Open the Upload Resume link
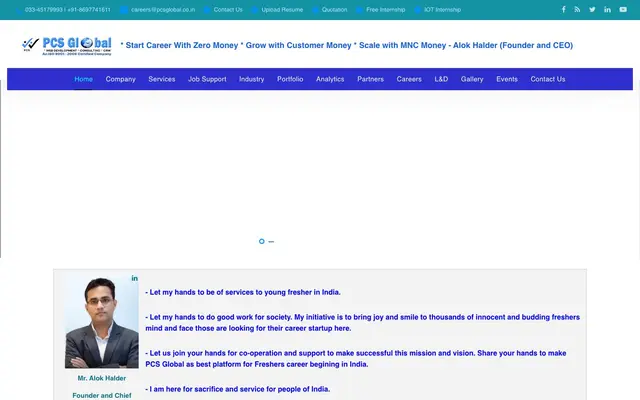This screenshot has height=400, width=640. [x=282, y=10]
